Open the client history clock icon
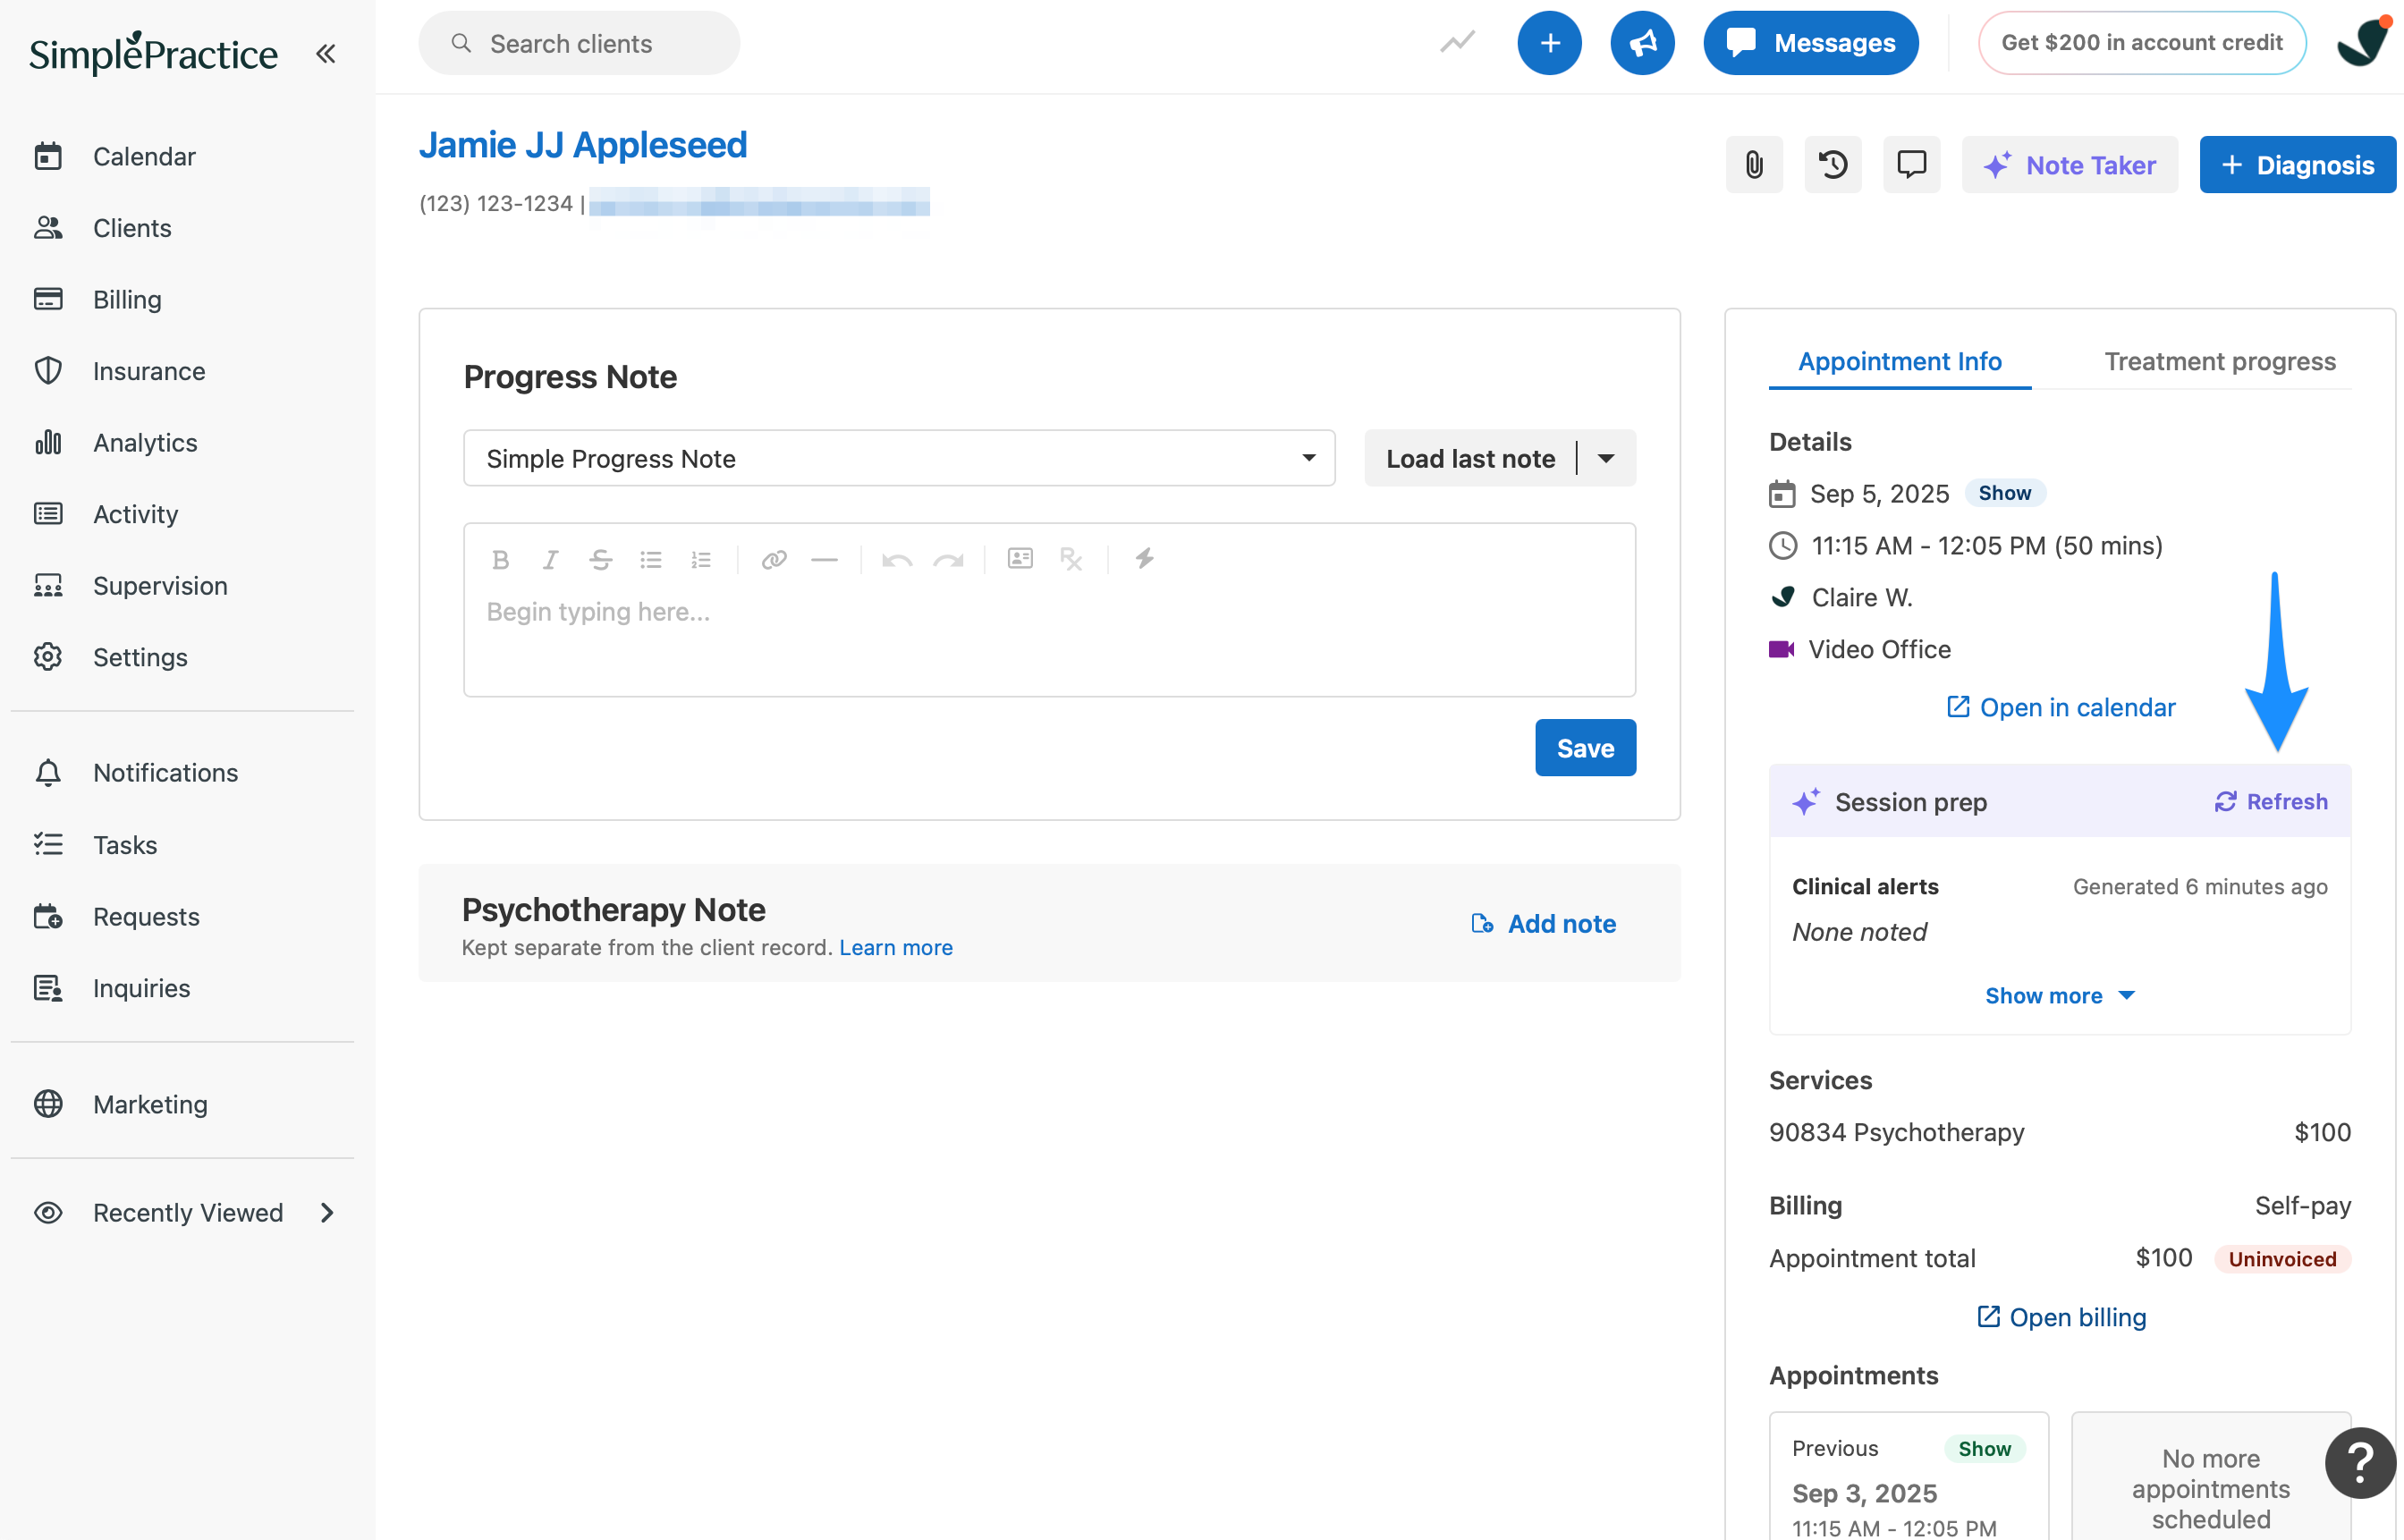This screenshot has width=2404, height=1540. coord(1833,164)
